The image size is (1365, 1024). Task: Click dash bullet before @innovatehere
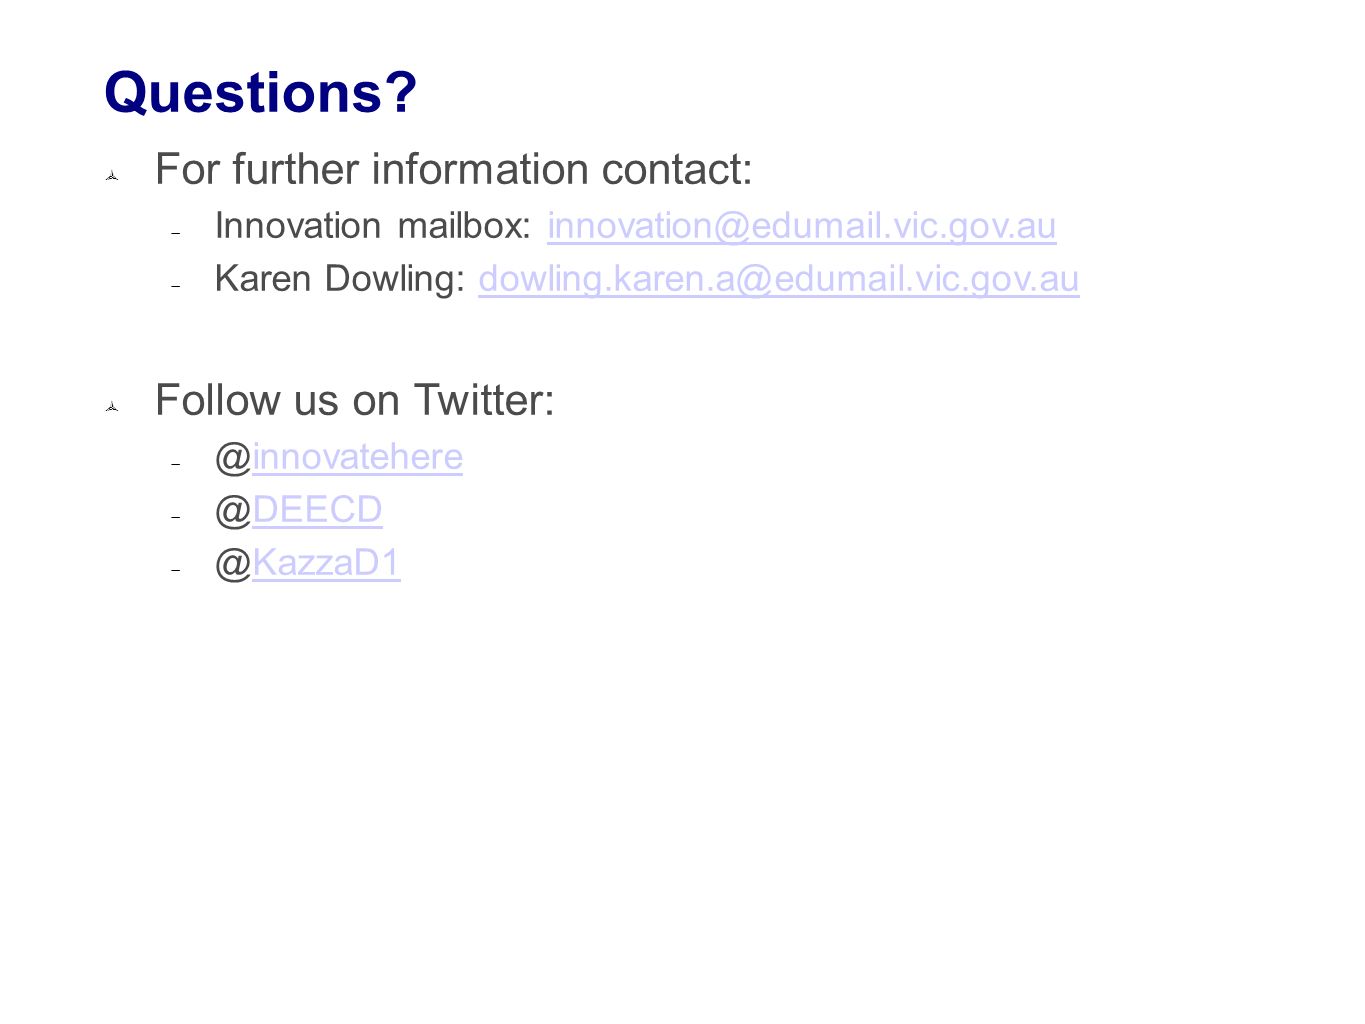(175, 464)
